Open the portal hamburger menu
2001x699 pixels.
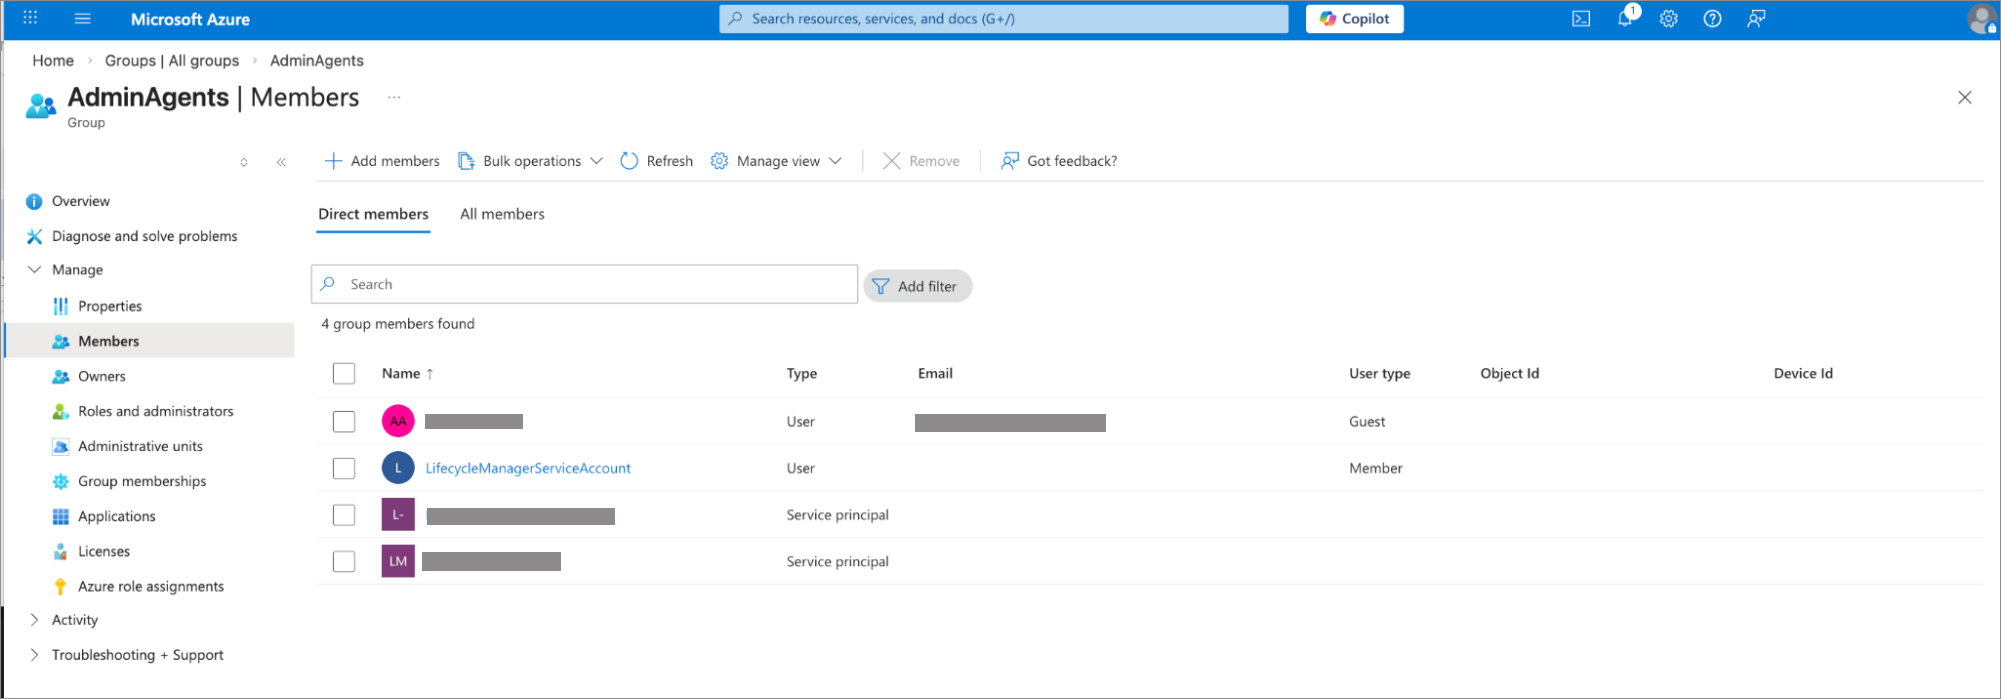coord(83,19)
